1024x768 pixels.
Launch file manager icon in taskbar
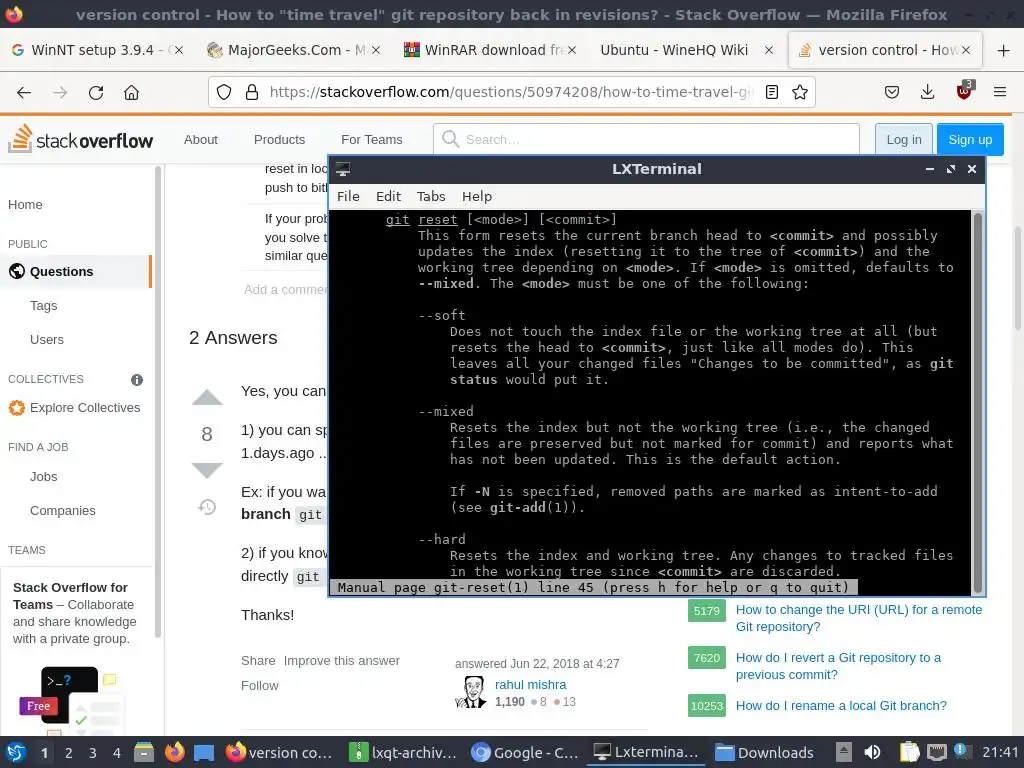click(144, 752)
